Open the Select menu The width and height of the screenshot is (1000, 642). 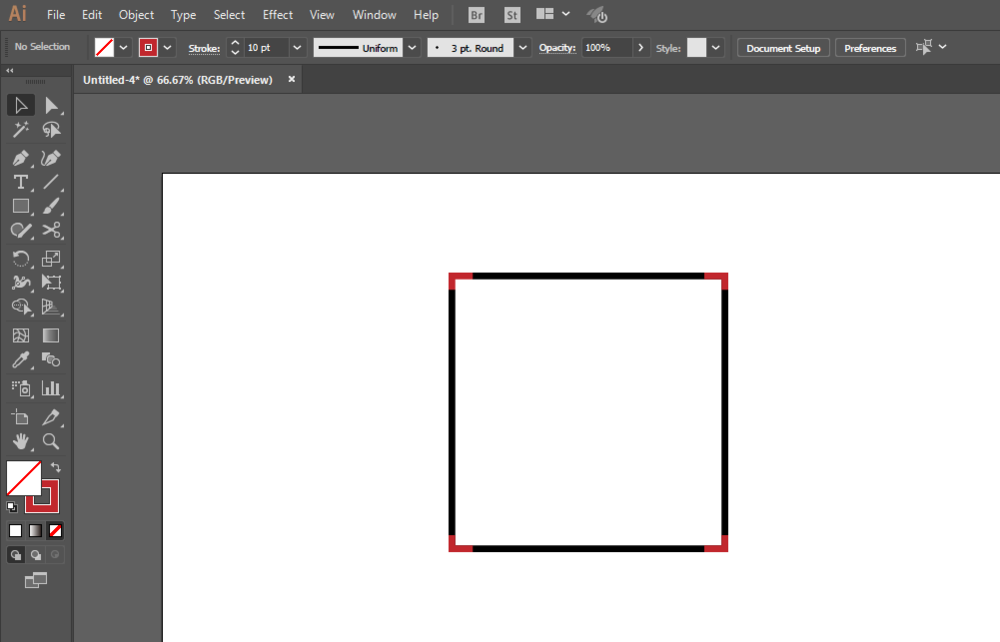click(229, 14)
